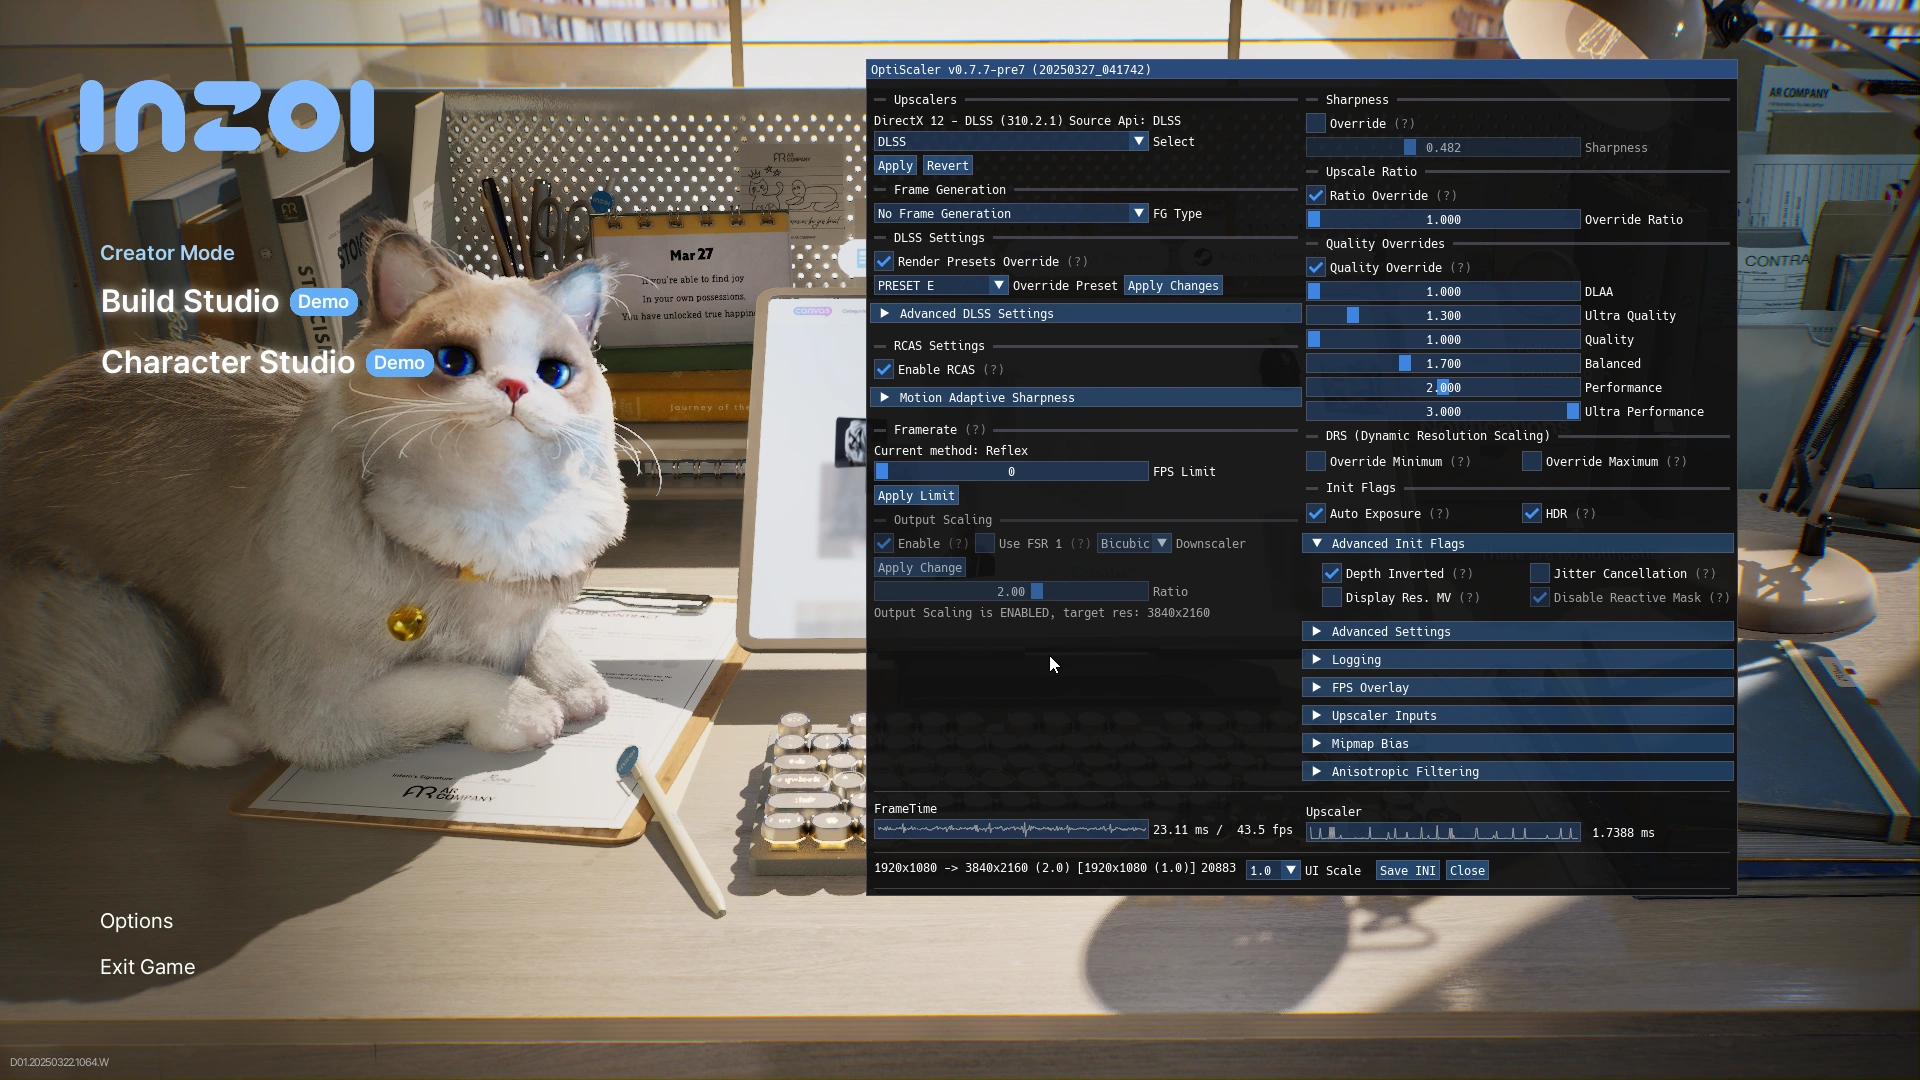This screenshot has height=1080, width=1920.
Task: Toggle Render Presets Override checkbox
Action: 884,262
